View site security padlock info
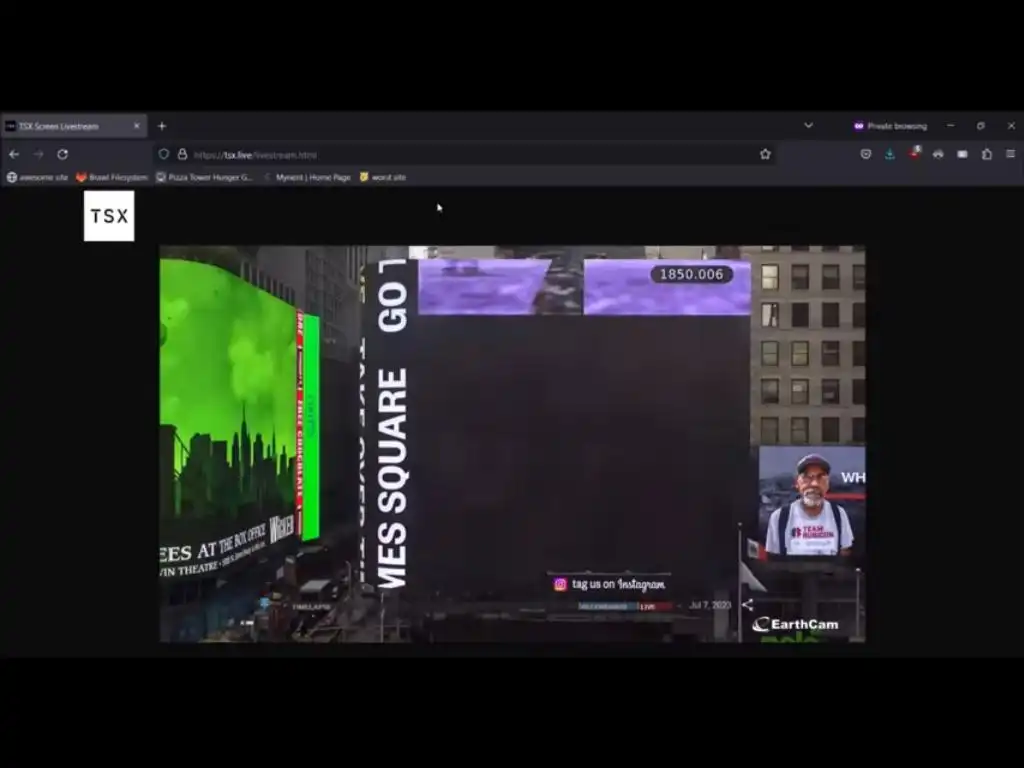The width and height of the screenshot is (1024, 768). pos(182,154)
